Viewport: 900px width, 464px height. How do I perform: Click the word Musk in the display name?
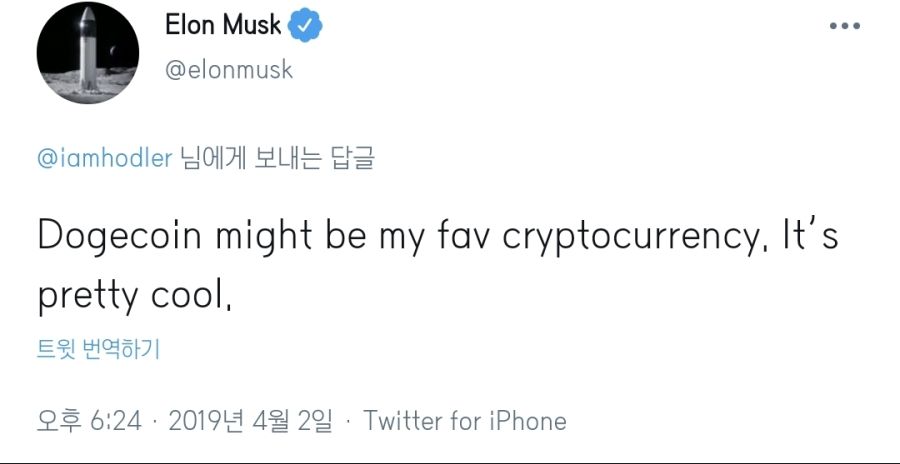pyautogui.click(x=252, y=26)
